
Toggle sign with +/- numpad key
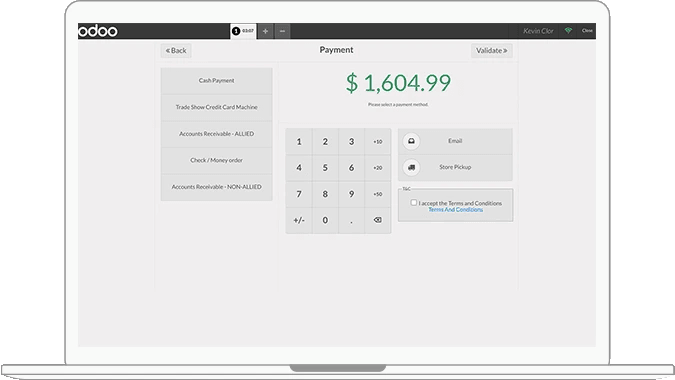(x=299, y=220)
